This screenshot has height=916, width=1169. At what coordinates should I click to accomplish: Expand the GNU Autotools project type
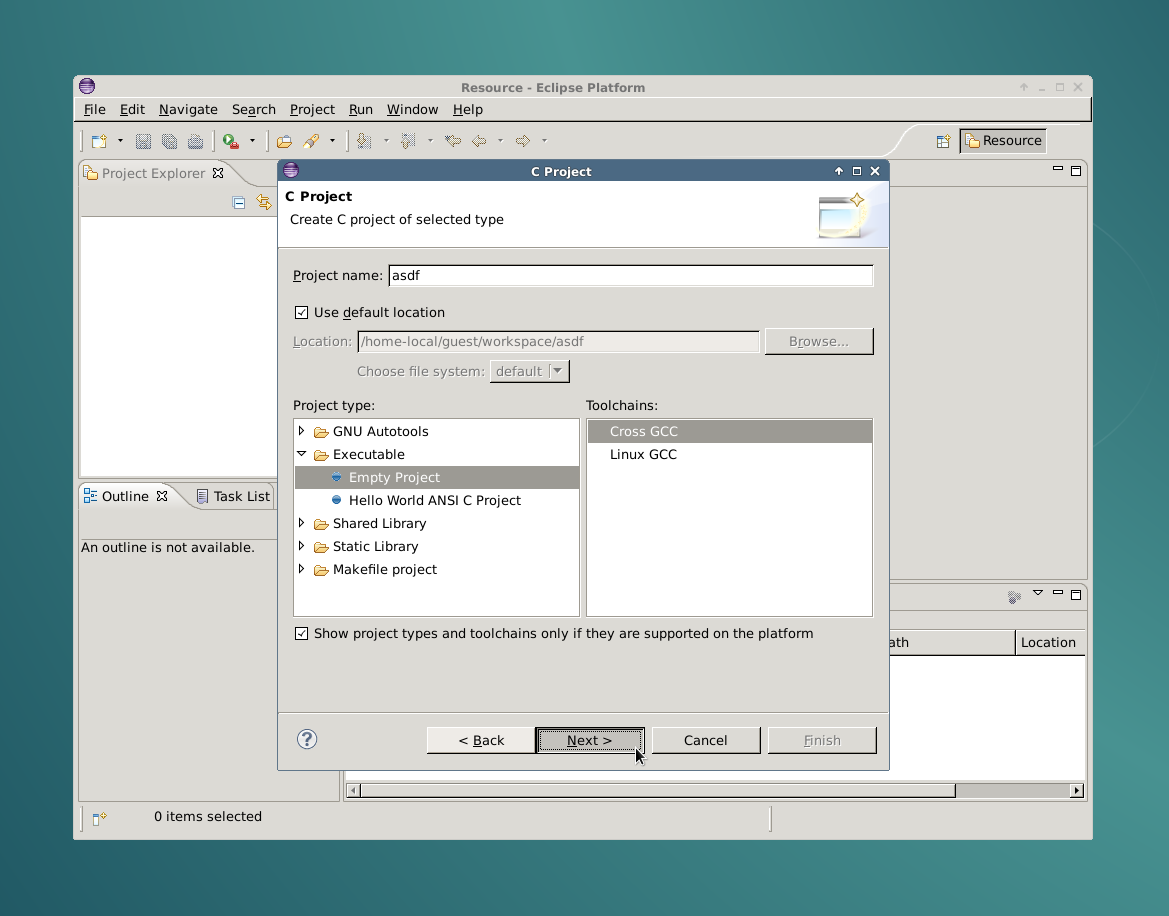[302, 431]
